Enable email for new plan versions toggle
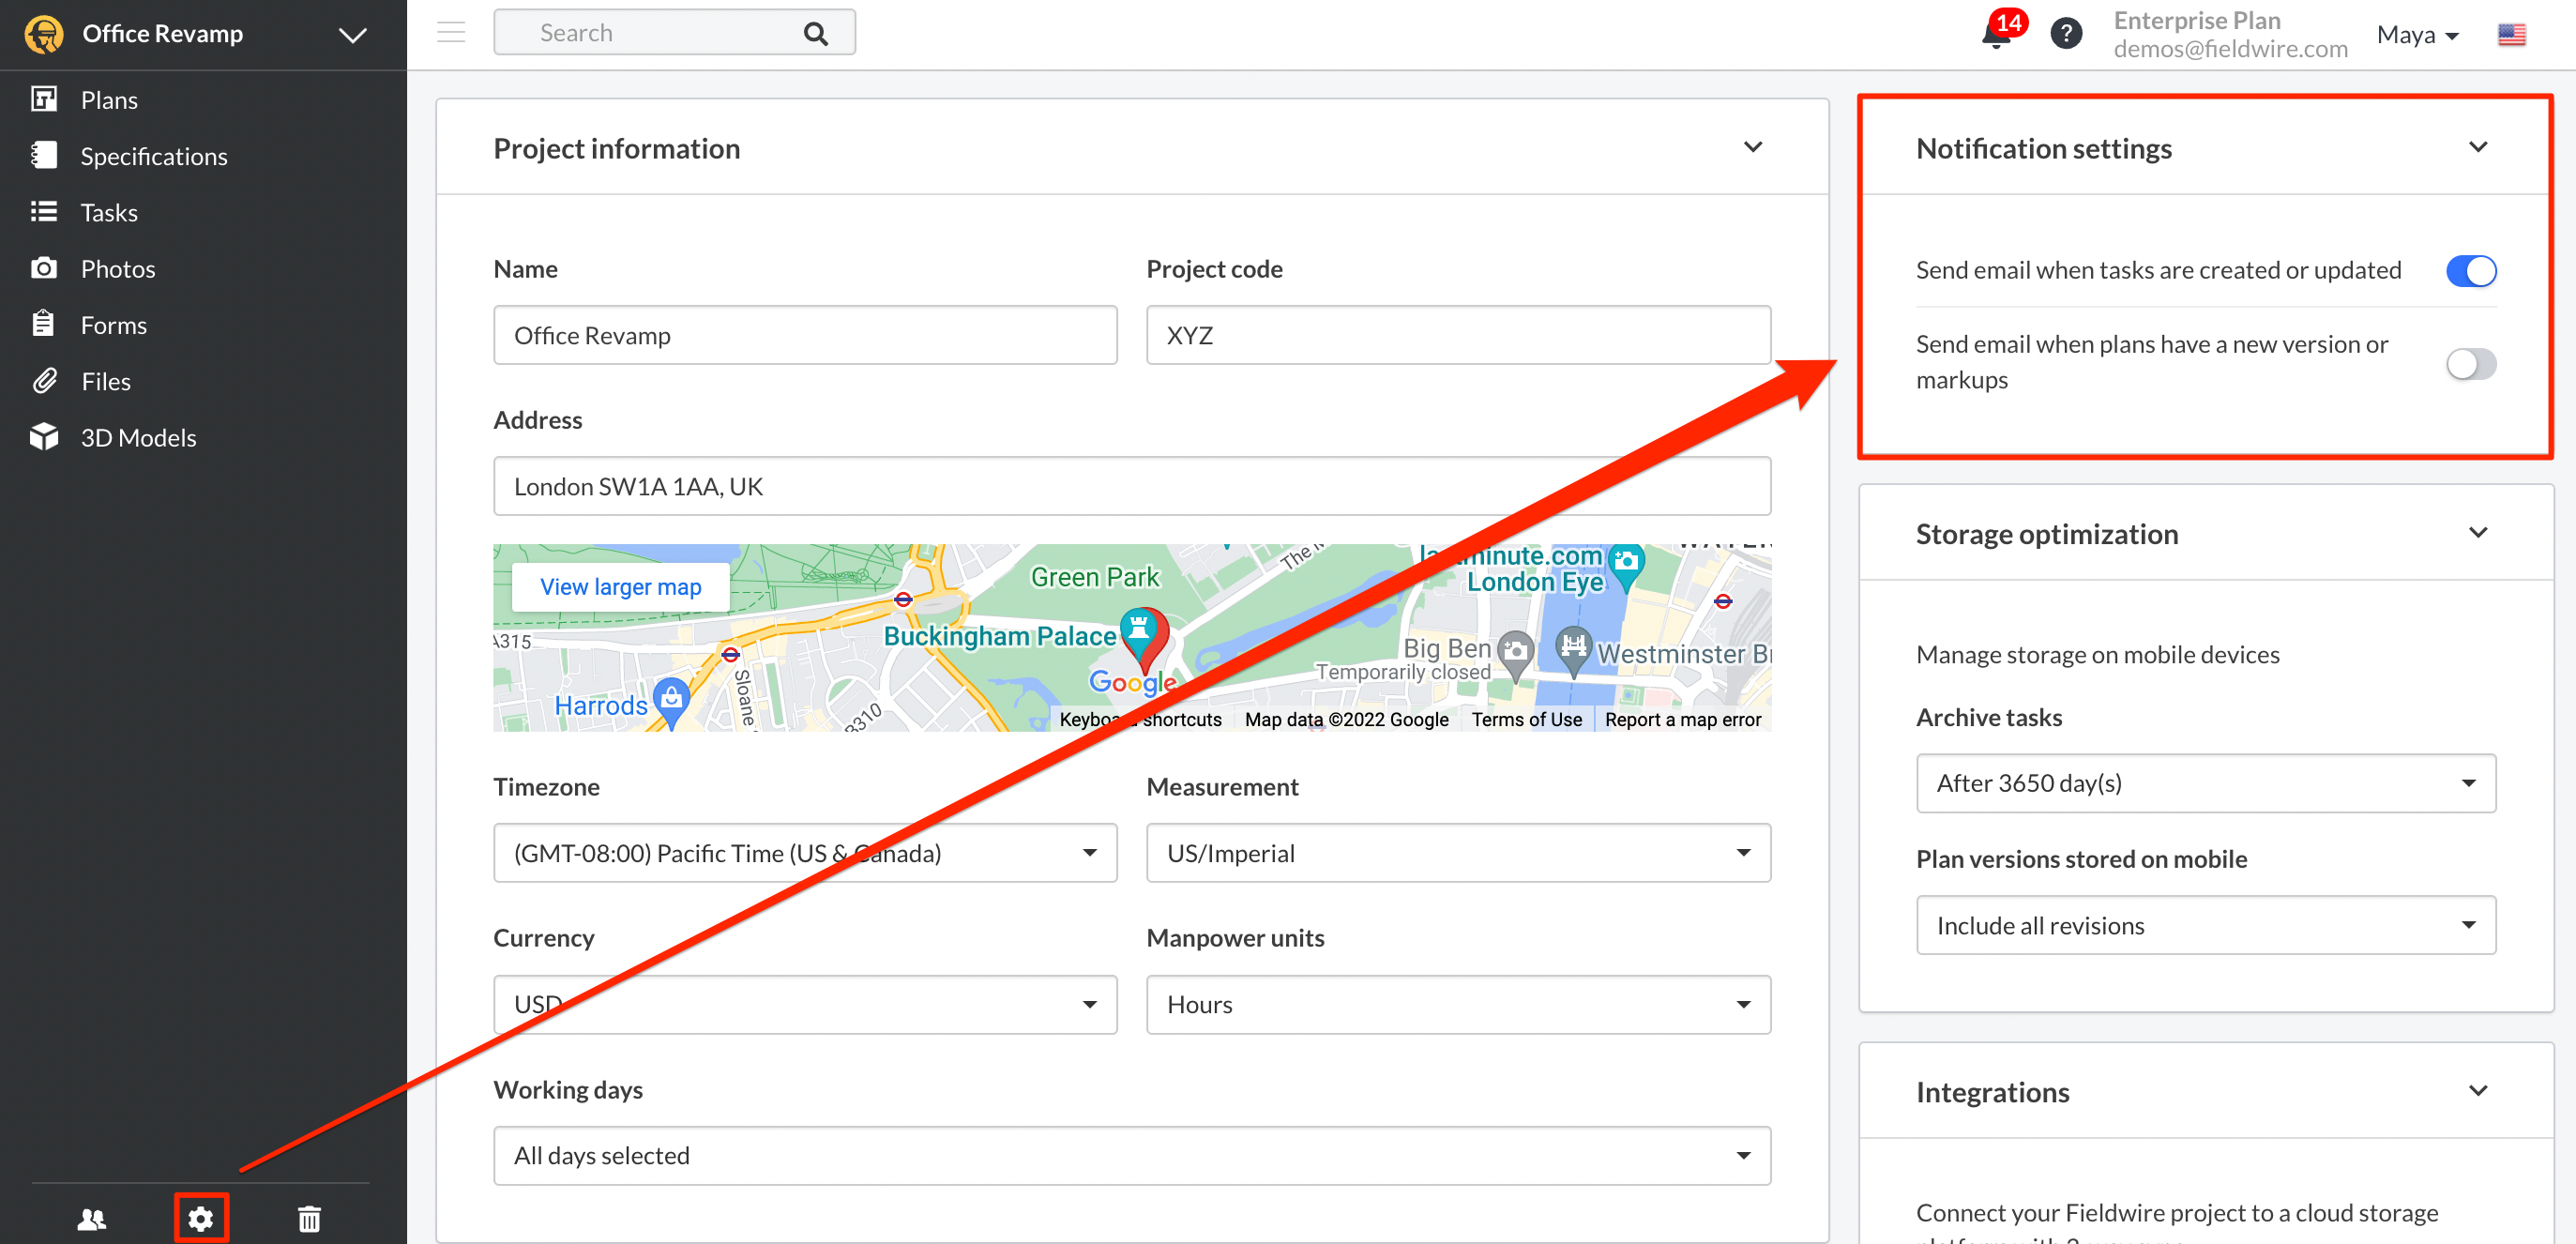Image resolution: width=2576 pixels, height=1244 pixels. 2470,363
